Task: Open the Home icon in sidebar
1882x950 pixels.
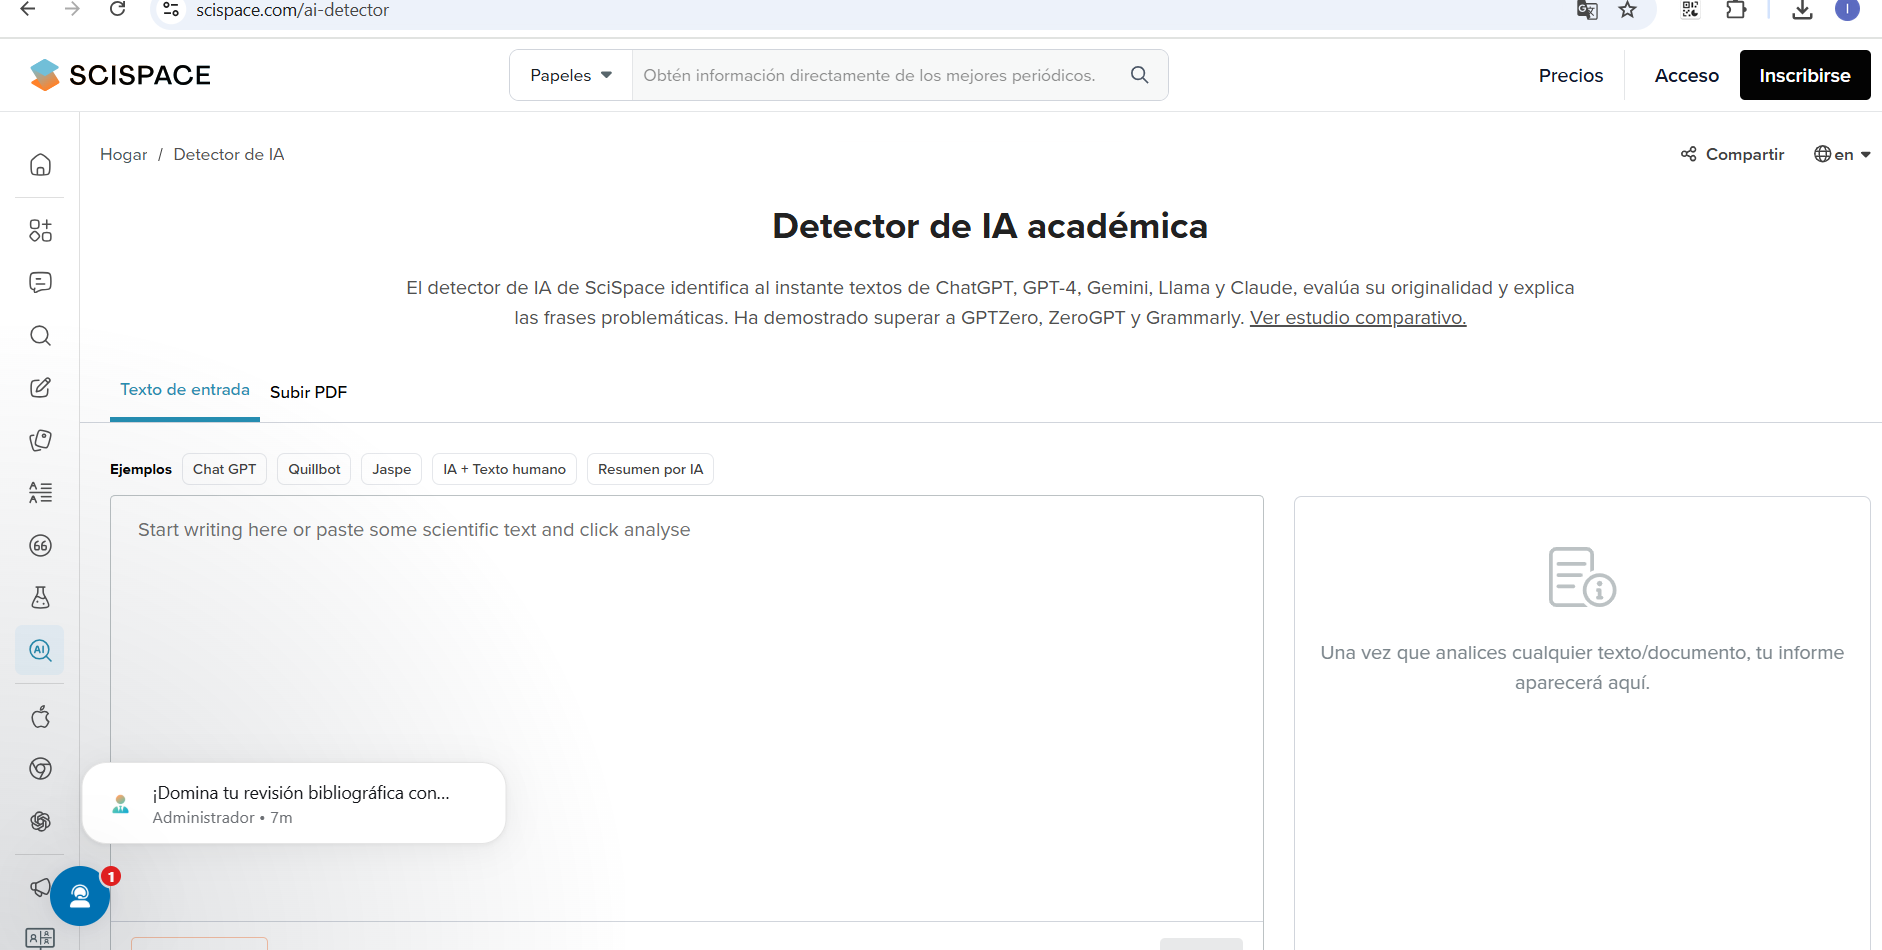Action: [40, 165]
